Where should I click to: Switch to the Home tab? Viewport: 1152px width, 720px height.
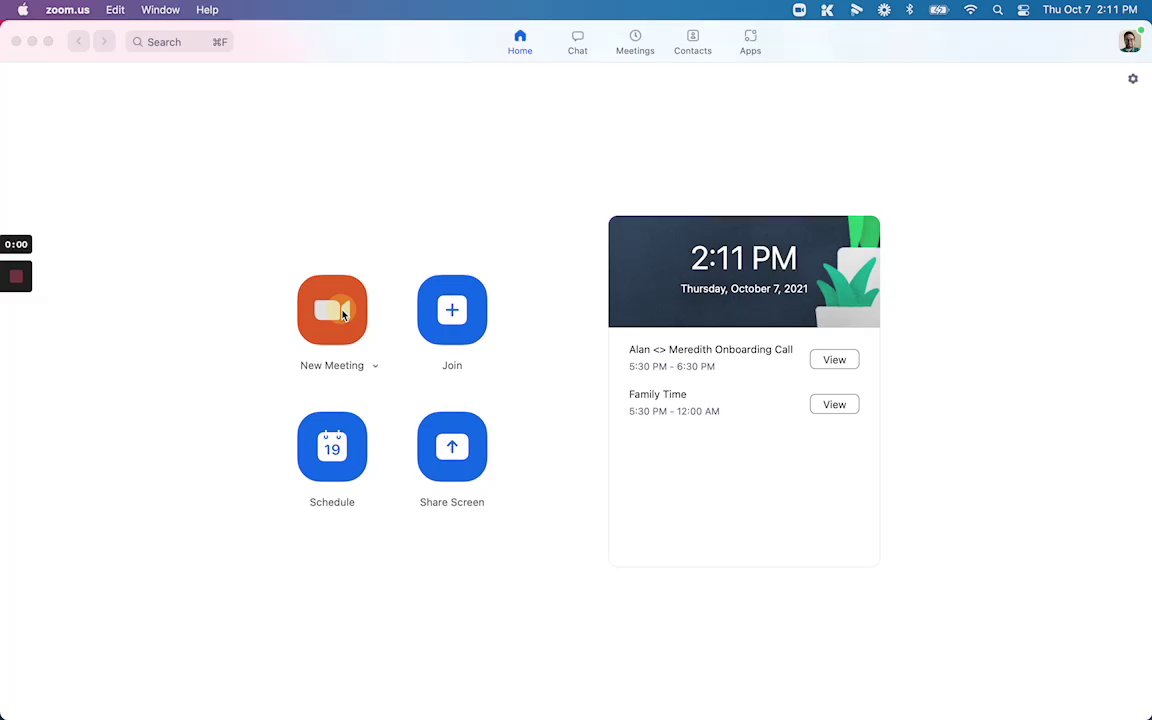[520, 42]
